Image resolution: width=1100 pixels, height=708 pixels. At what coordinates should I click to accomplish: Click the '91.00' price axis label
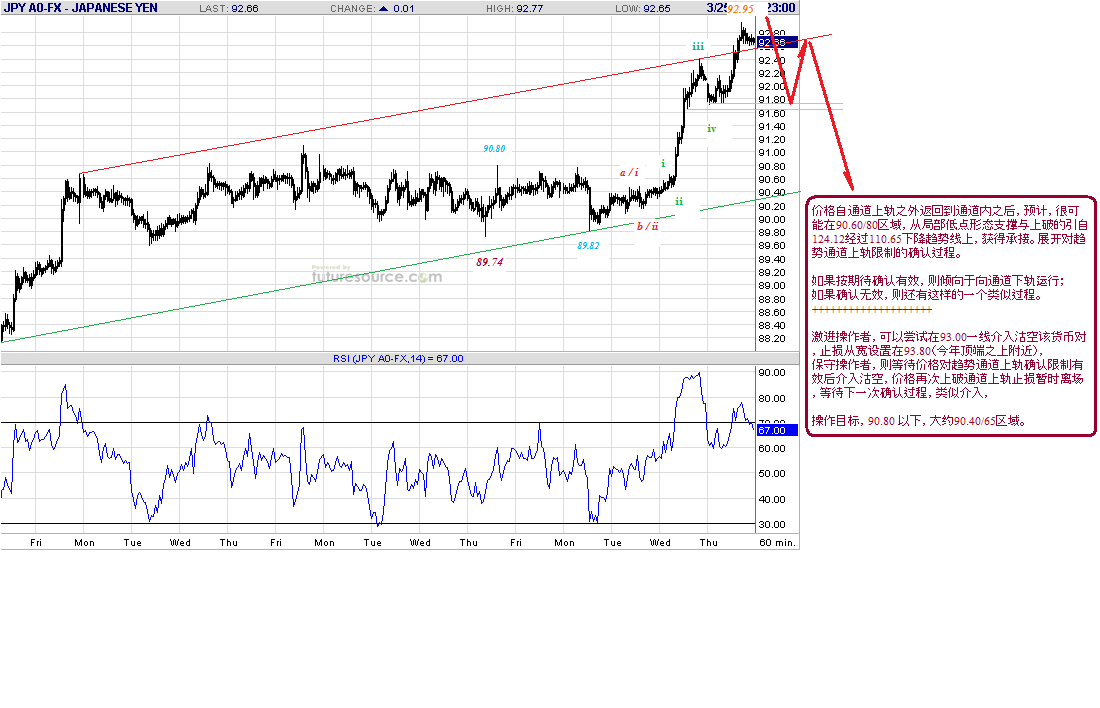pos(772,153)
